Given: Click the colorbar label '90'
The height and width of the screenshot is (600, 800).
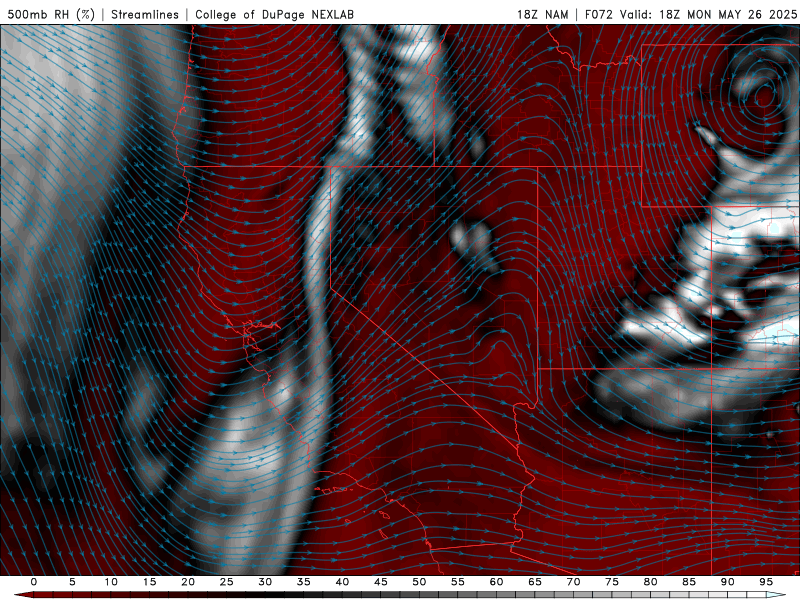Looking at the screenshot, I should (x=727, y=582).
